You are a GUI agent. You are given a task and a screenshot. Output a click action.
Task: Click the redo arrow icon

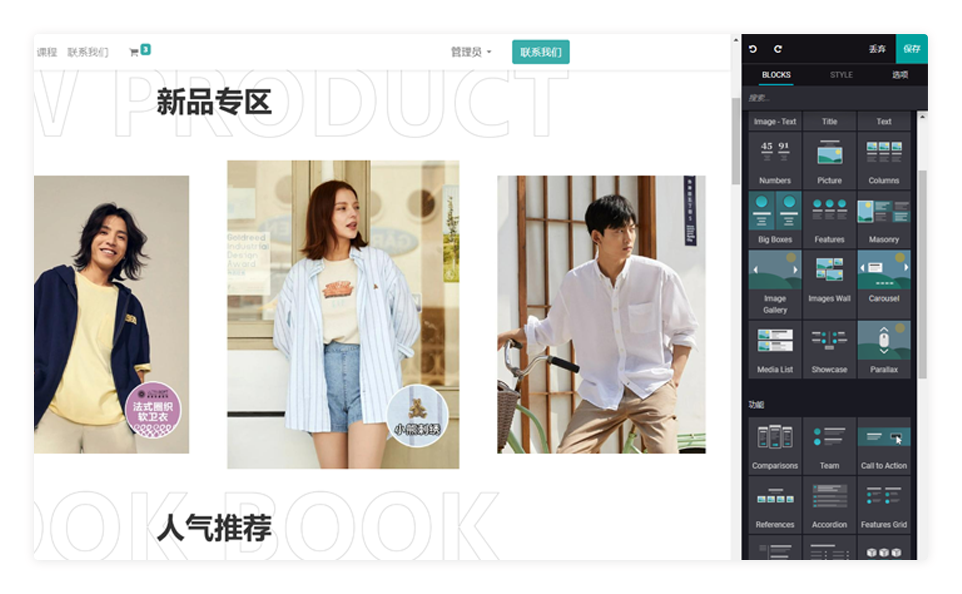pyautogui.click(x=778, y=49)
